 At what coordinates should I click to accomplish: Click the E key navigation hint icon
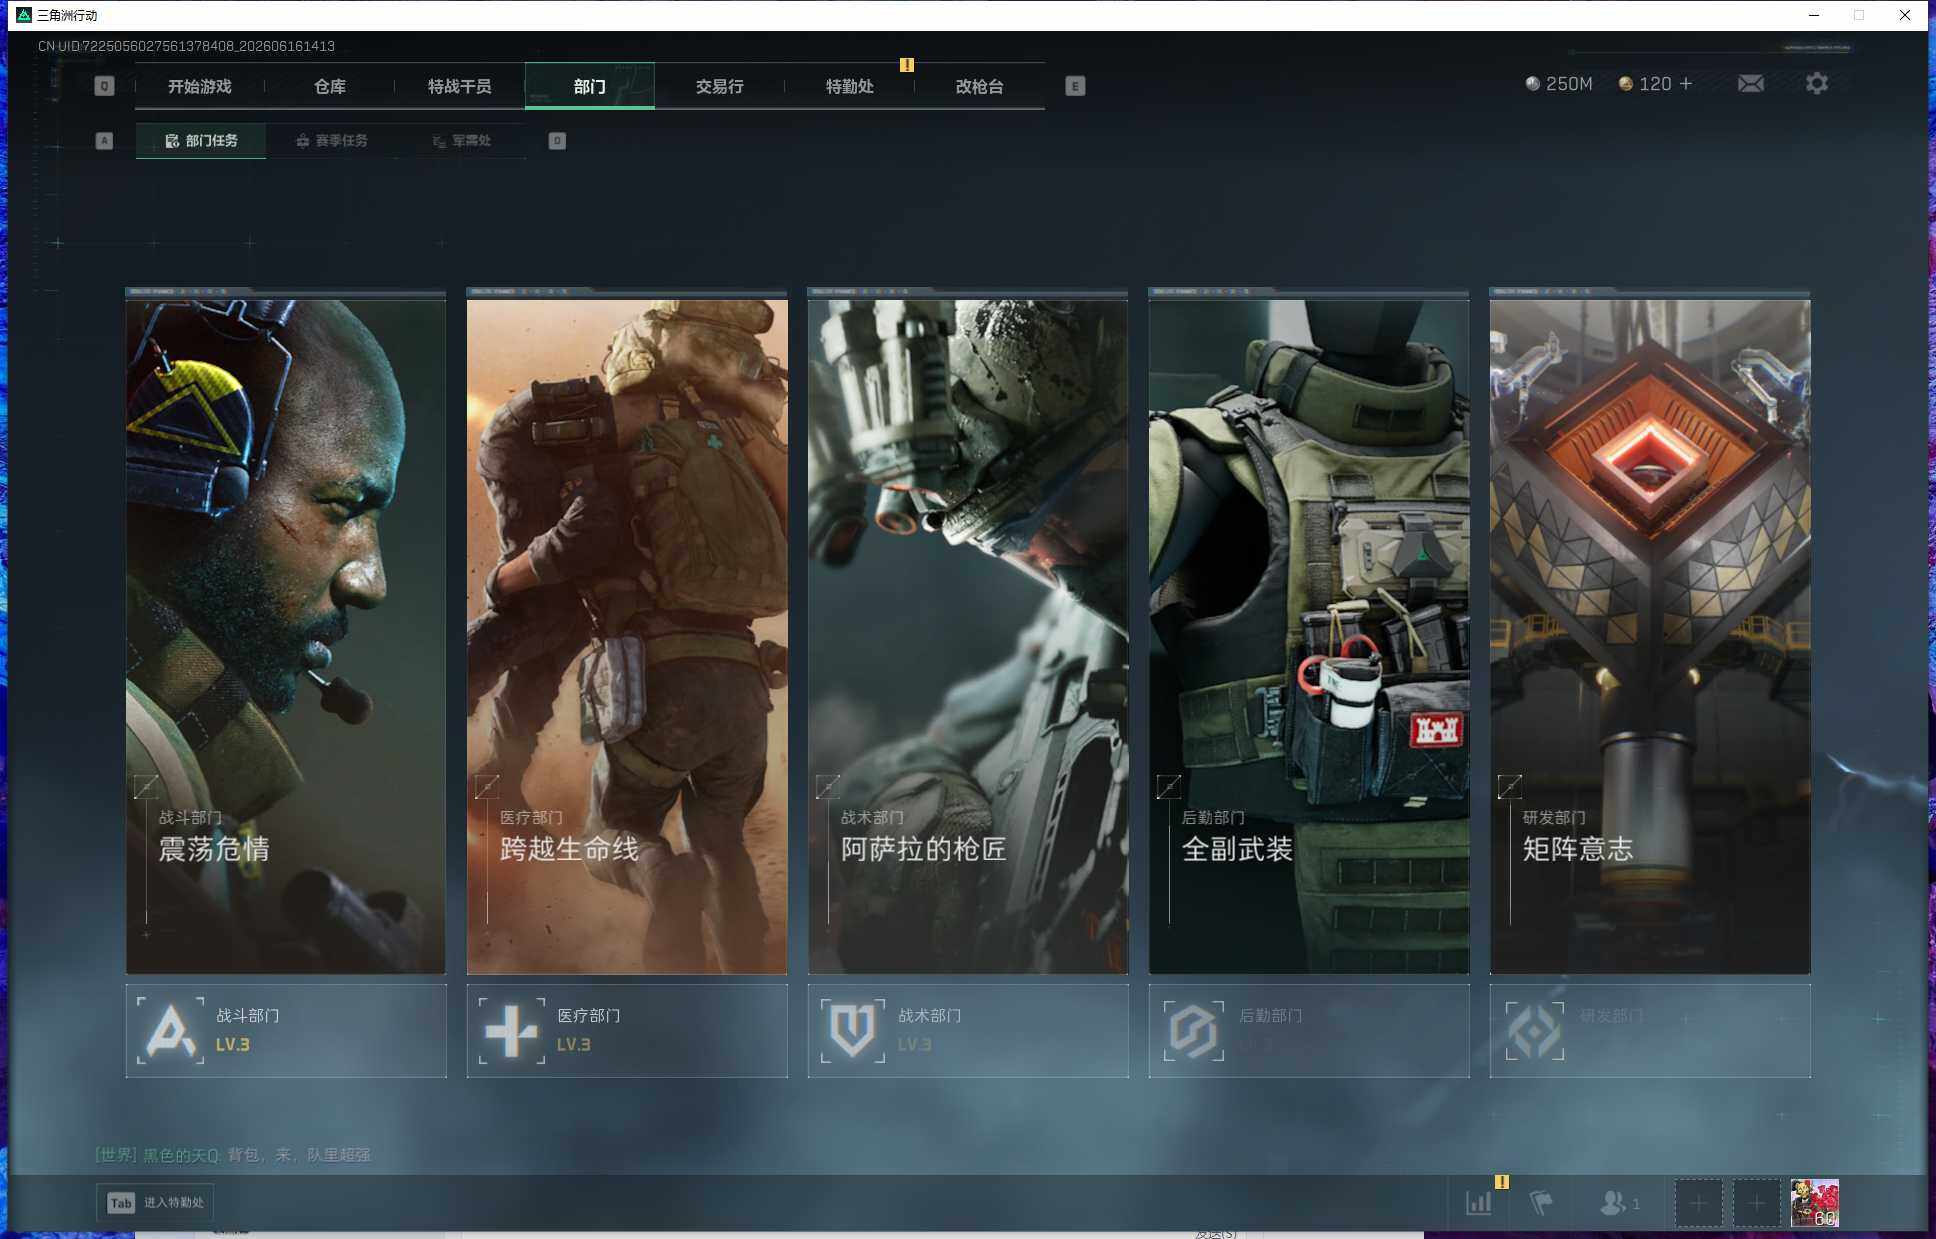click(x=1075, y=86)
